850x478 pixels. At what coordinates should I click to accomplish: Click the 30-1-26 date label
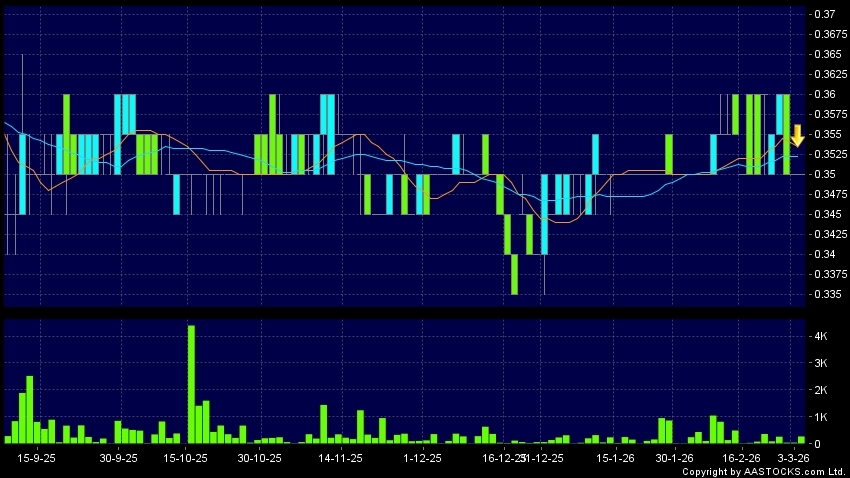(x=675, y=457)
